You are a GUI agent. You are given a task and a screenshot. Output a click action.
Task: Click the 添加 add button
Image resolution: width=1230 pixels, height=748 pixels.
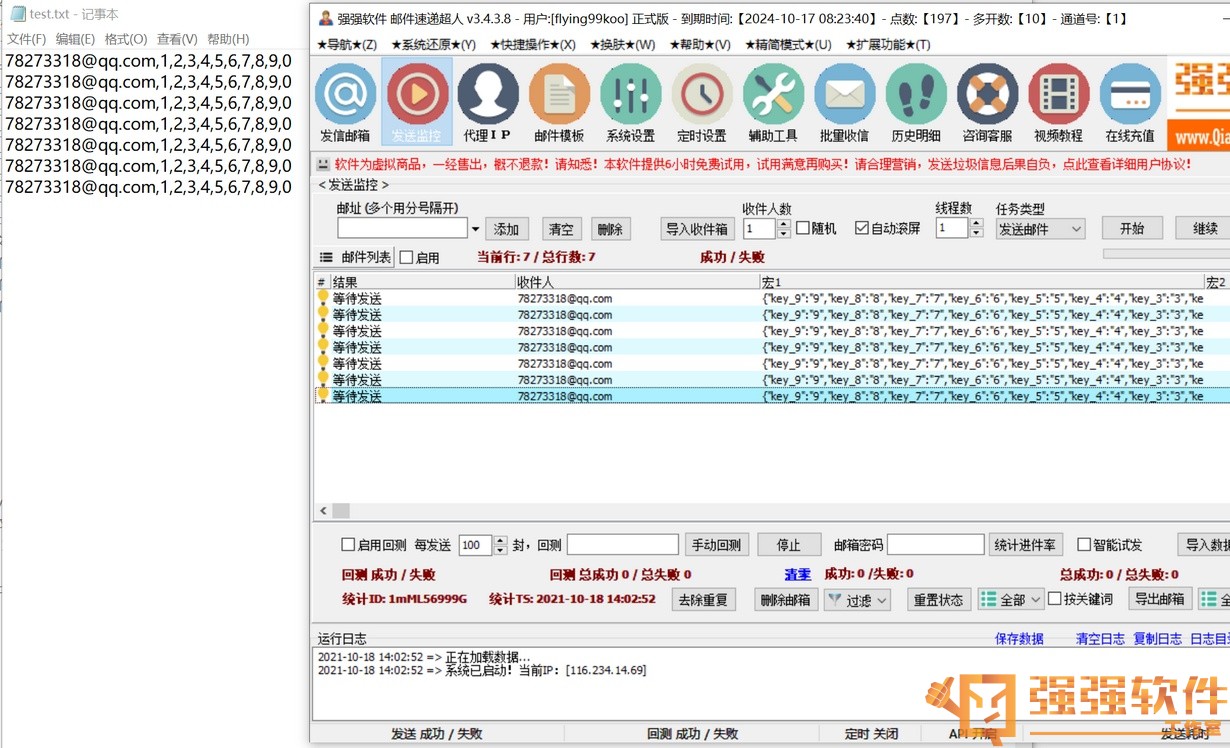[507, 229]
